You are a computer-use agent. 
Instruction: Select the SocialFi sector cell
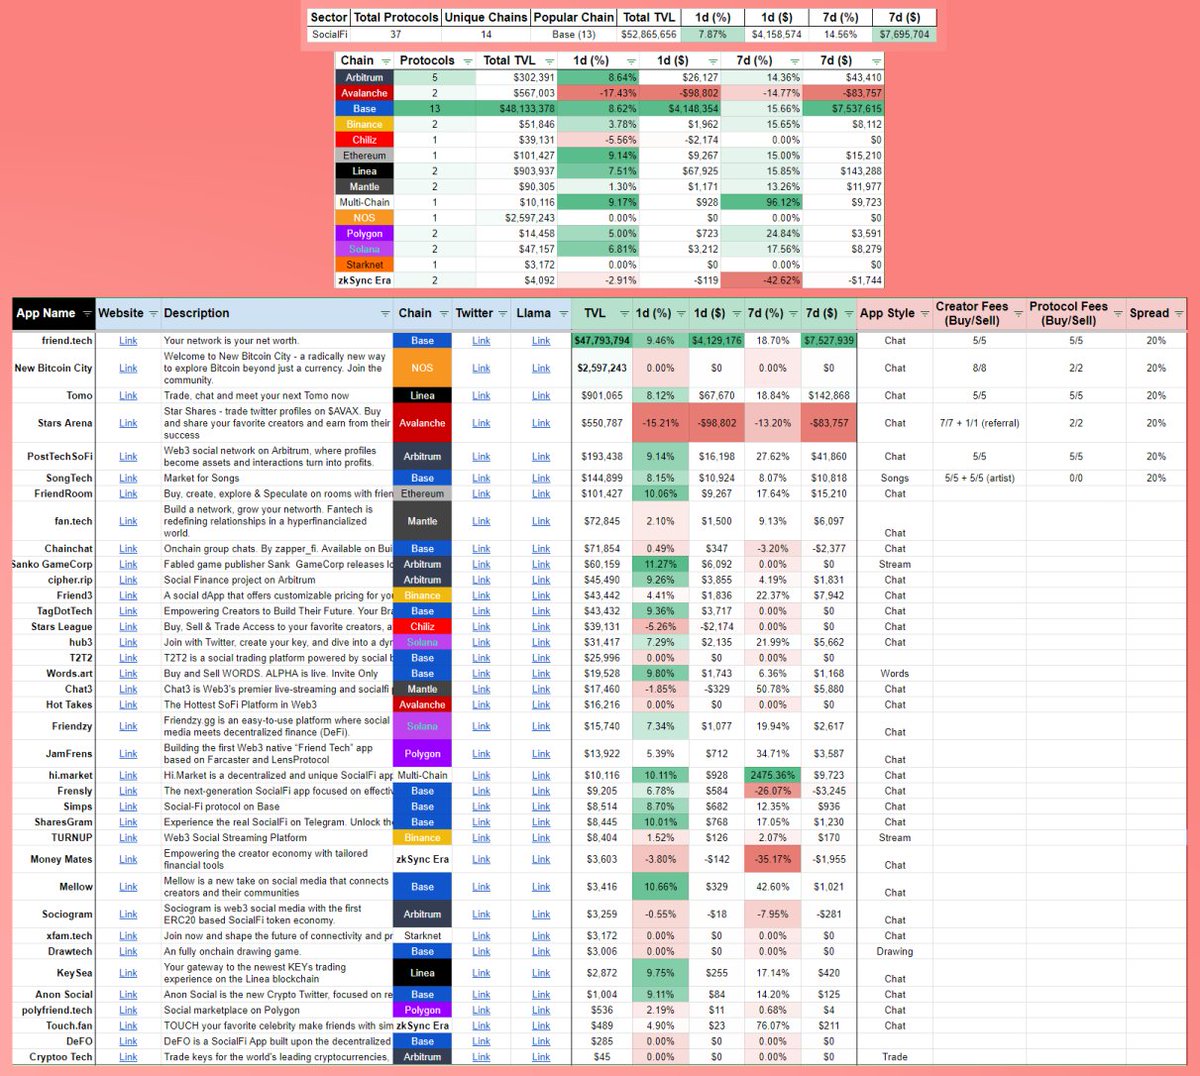(329, 34)
